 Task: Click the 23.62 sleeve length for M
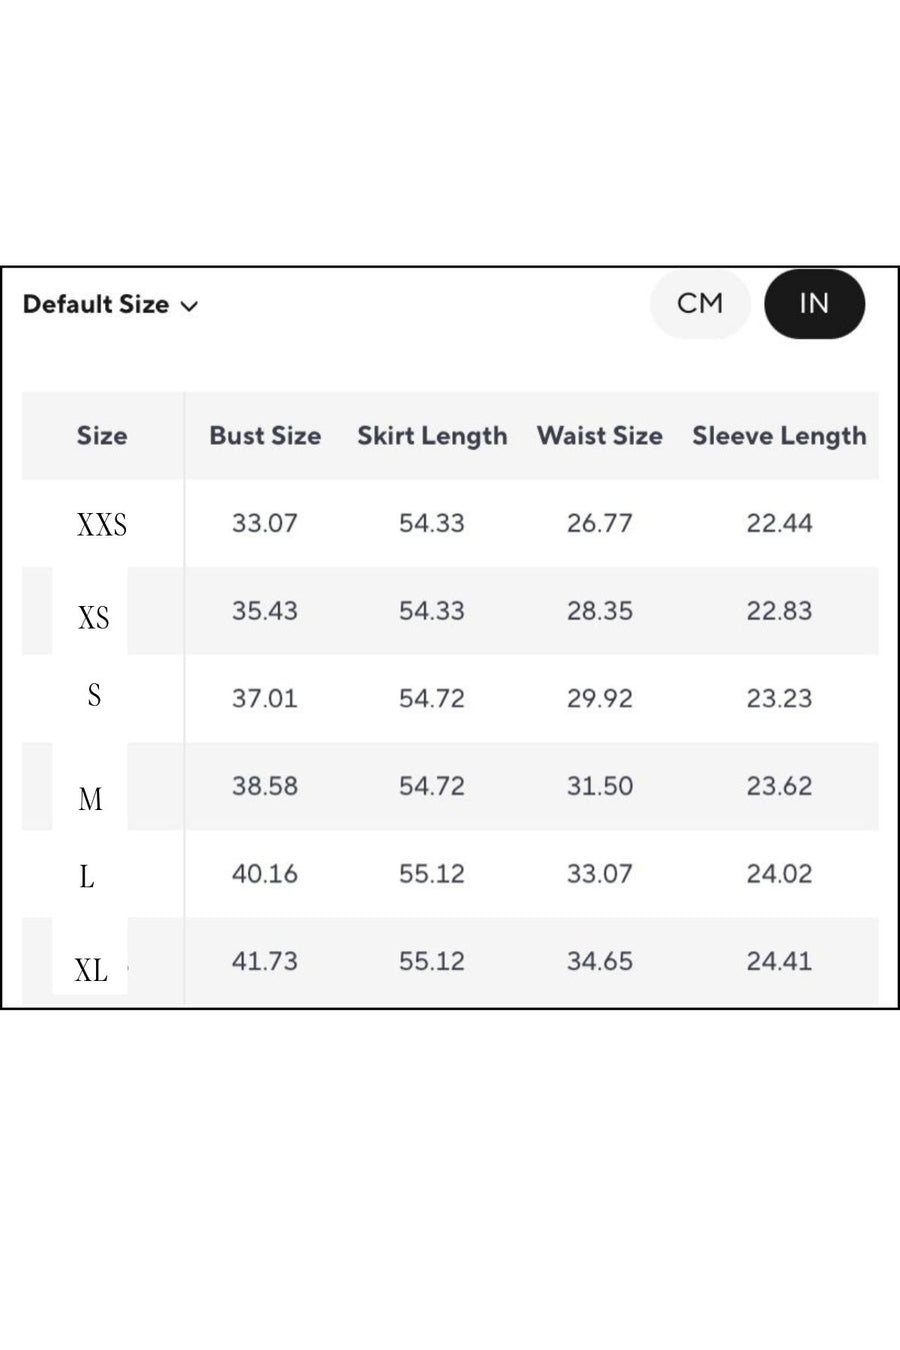pyautogui.click(x=779, y=786)
